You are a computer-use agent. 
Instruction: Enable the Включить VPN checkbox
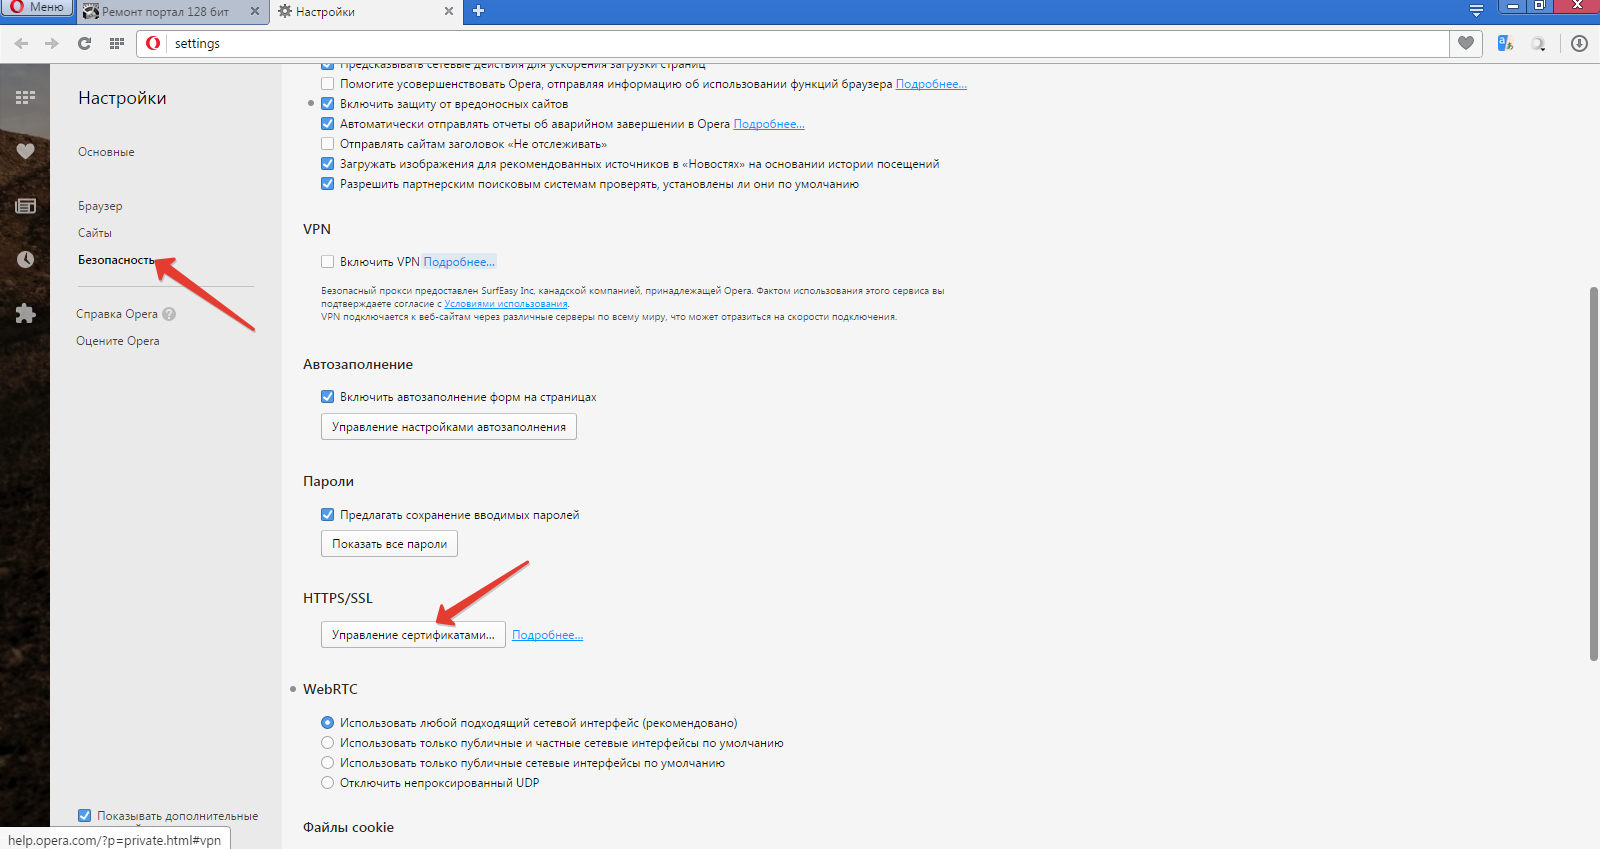tap(327, 262)
